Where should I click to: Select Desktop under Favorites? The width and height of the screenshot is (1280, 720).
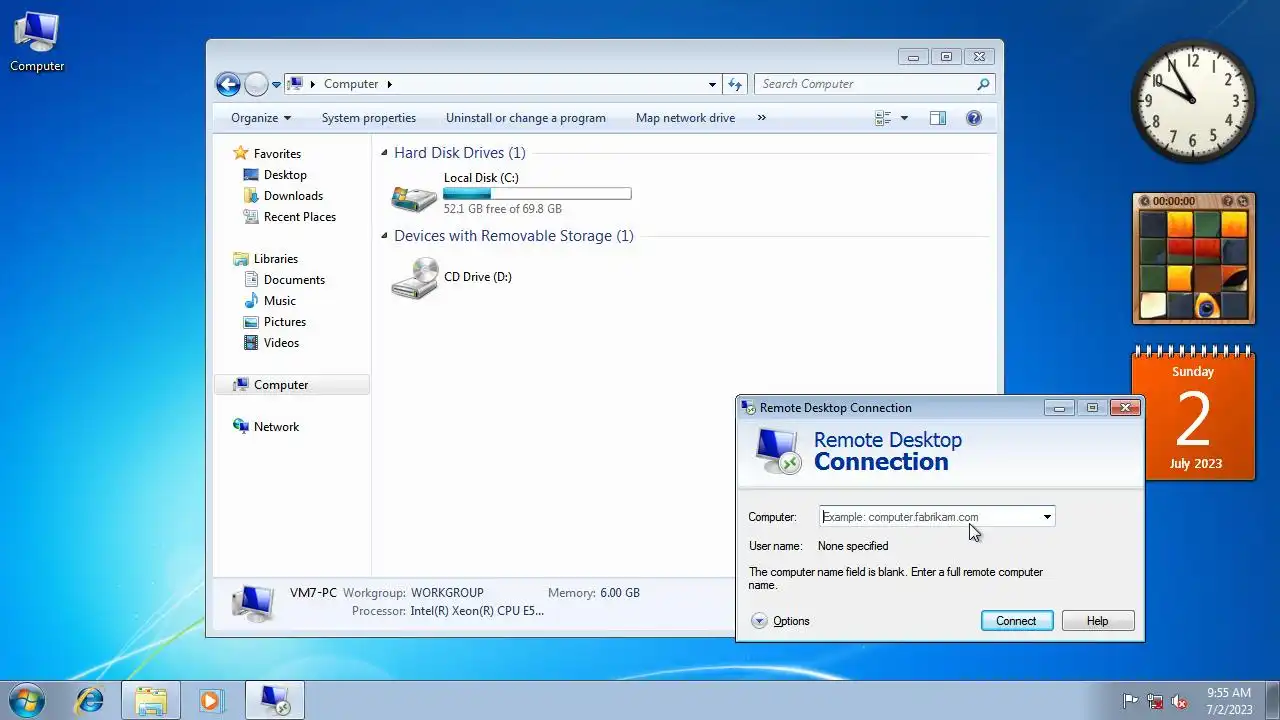(x=275, y=175)
